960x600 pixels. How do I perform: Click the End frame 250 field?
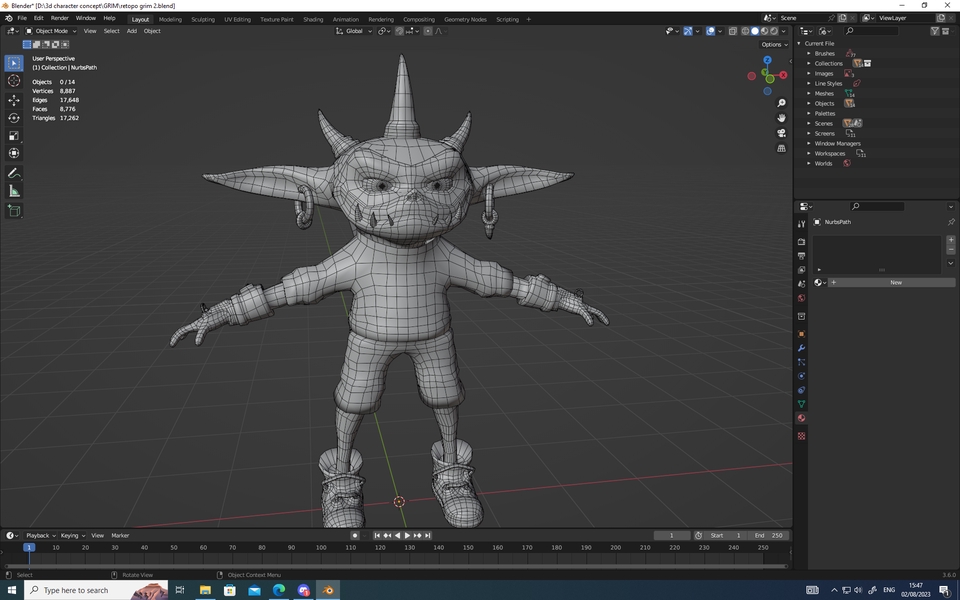point(768,536)
